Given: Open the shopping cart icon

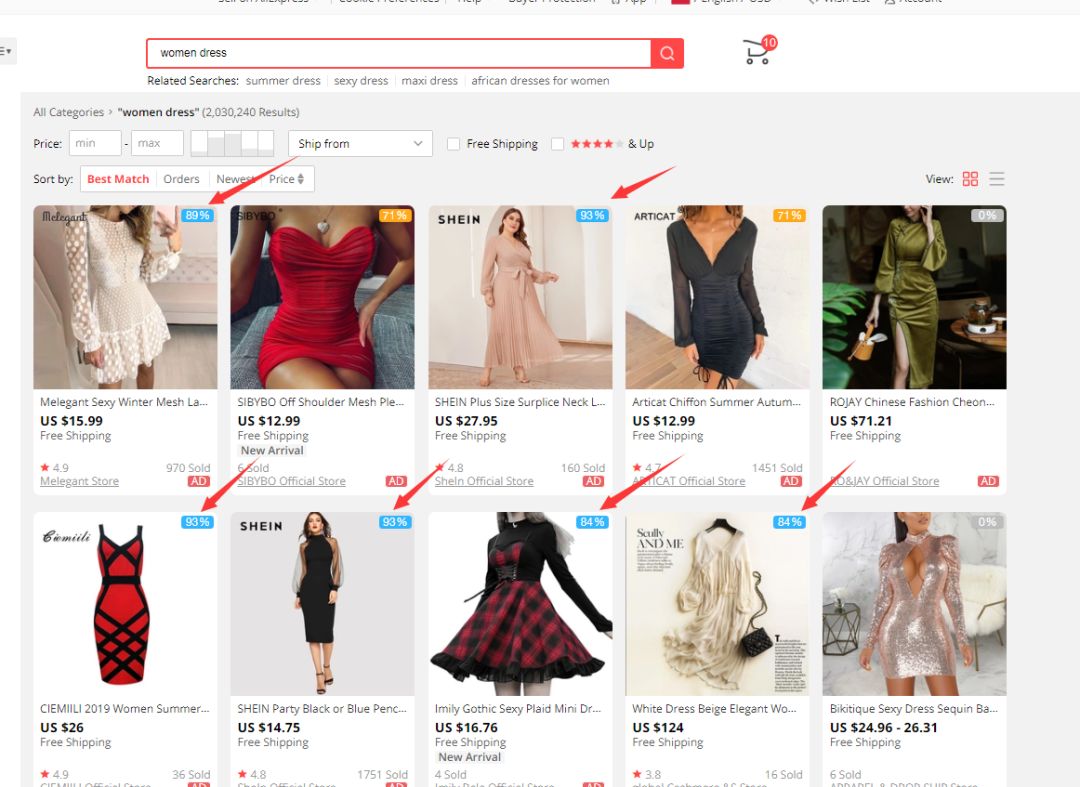Looking at the screenshot, I should click(757, 52).
